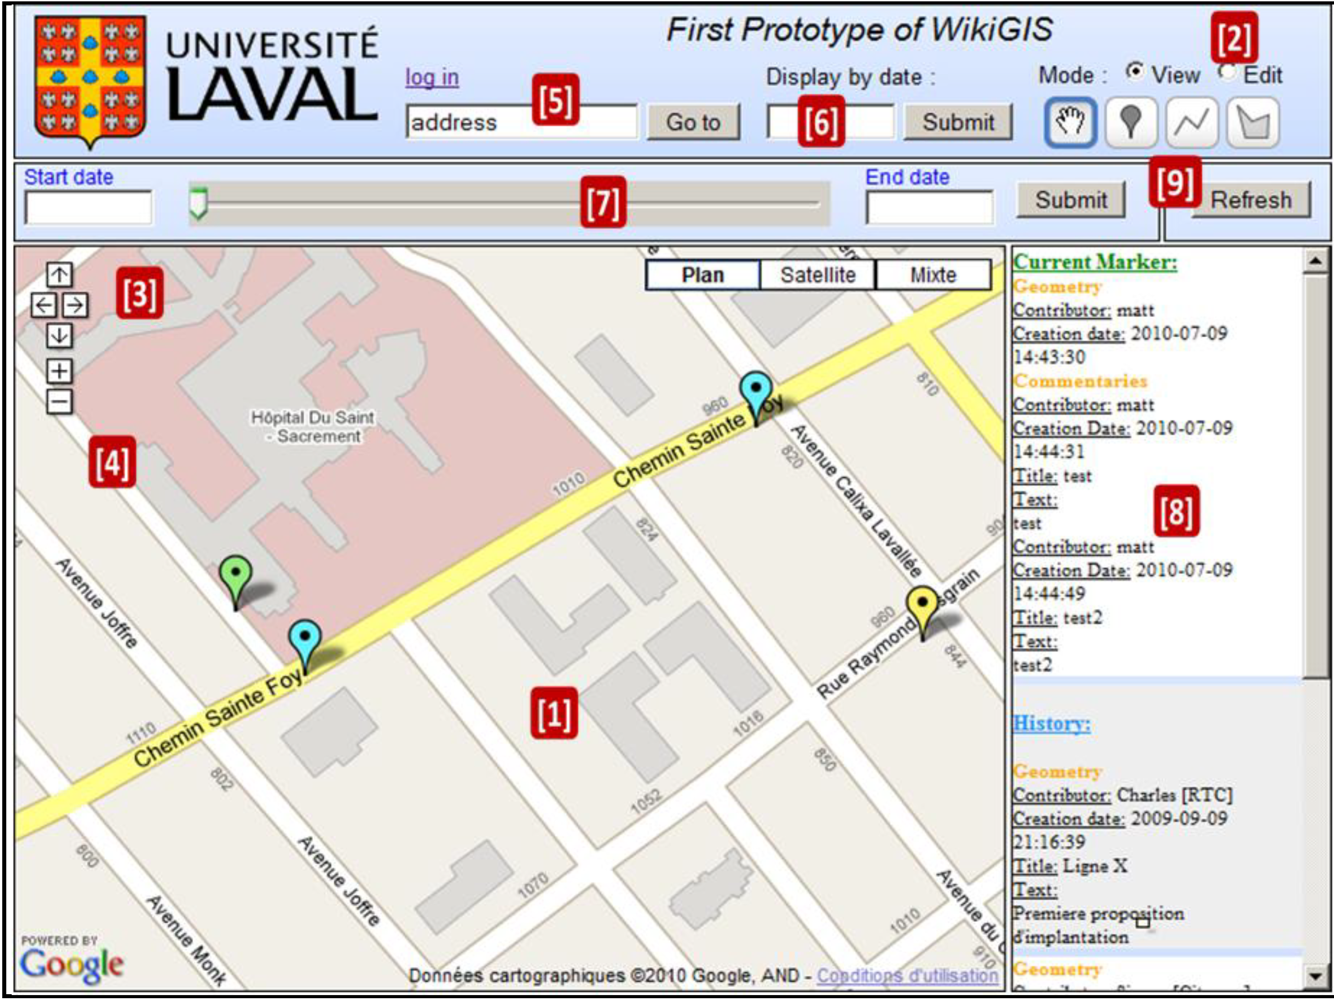Viewport: 1334px width, 1000px height.
Task: Select the marker placement tool
Action: 1131,123
